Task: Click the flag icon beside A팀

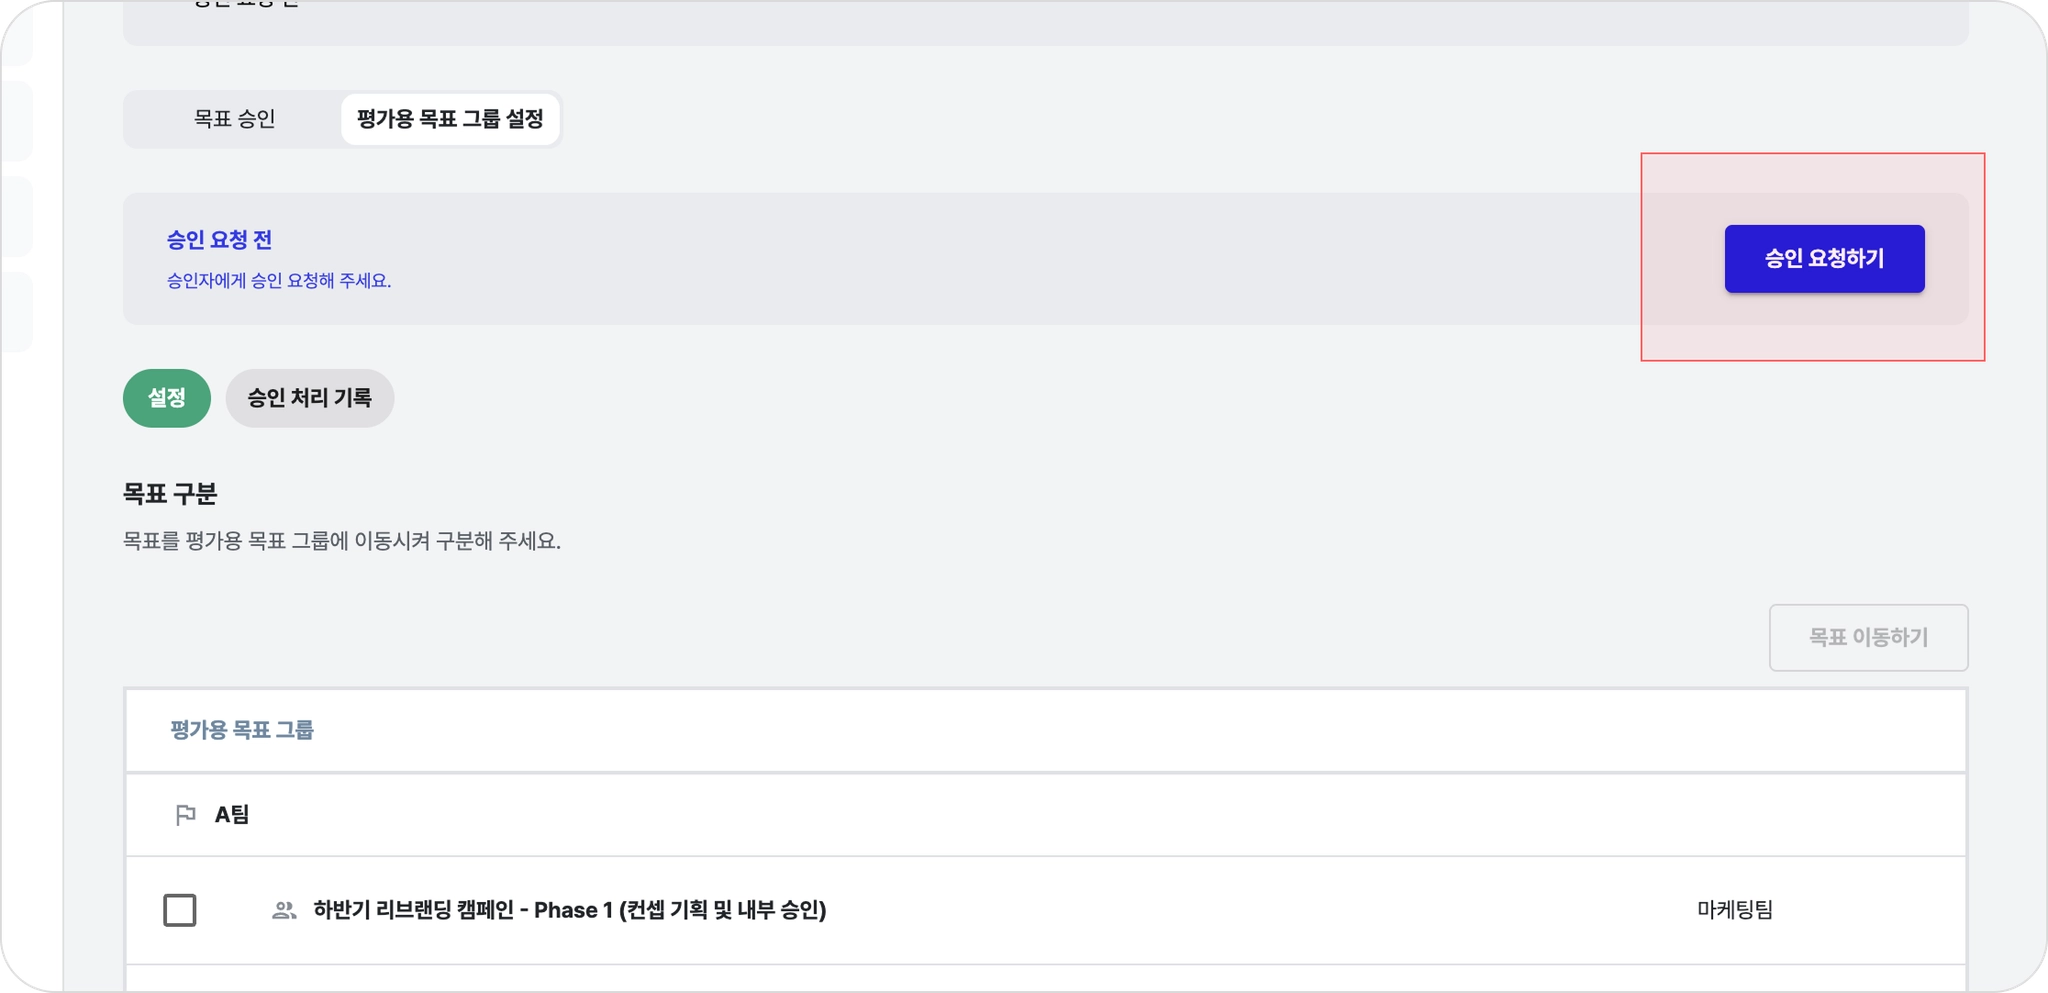Action: pos(185,815)
